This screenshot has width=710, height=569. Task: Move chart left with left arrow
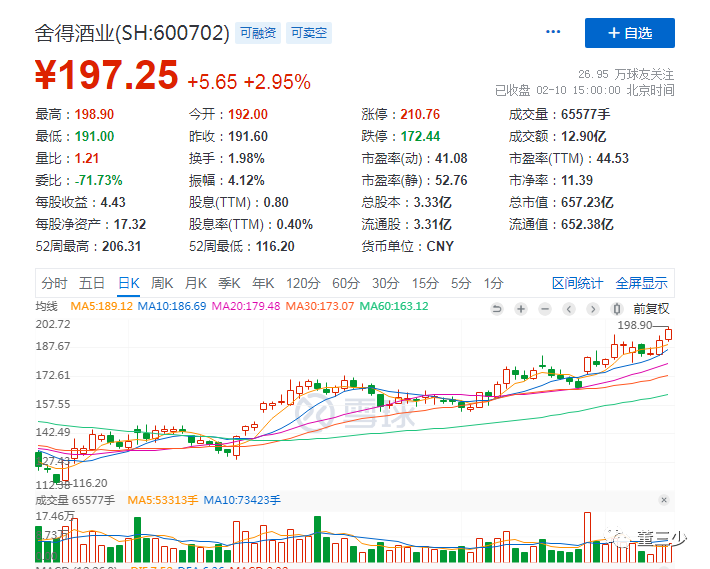(x=569, y=309)
